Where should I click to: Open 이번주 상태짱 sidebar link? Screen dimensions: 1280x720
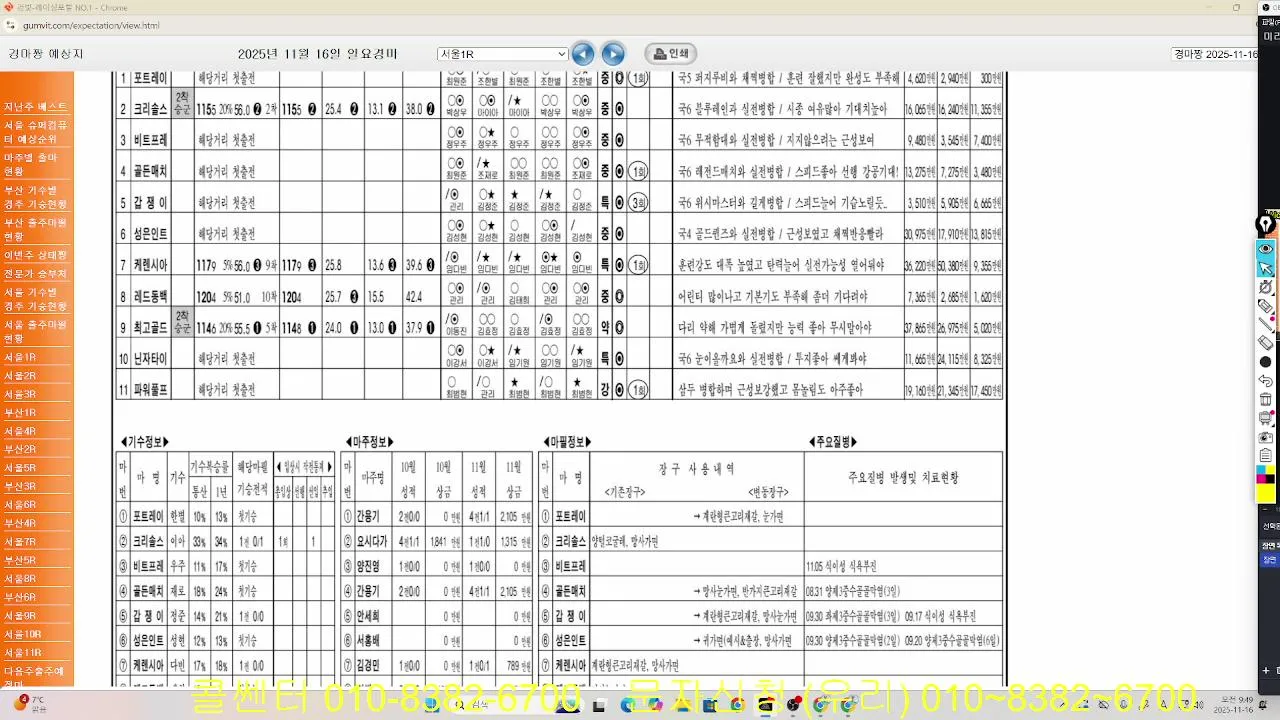pyautogui.click(x=36, y=255)
